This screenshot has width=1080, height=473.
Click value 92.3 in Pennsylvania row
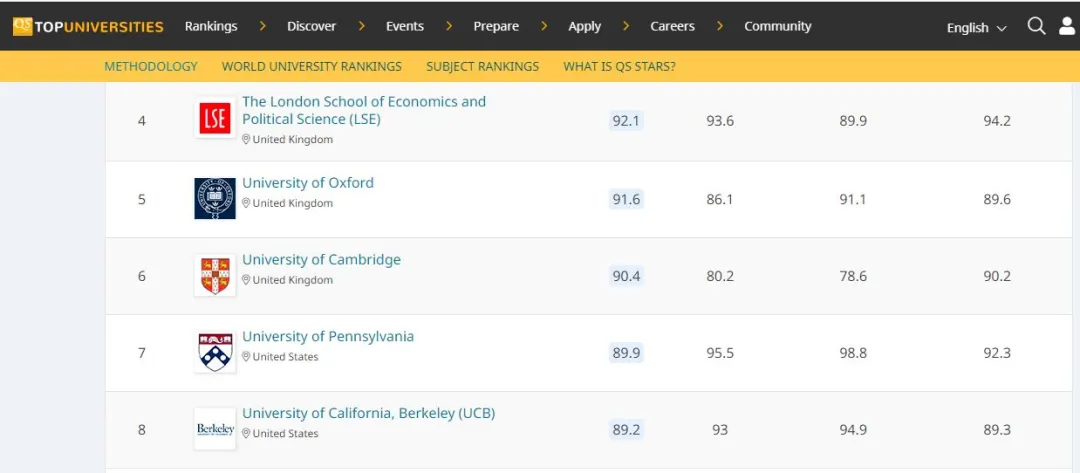click(x=997, y=353)
